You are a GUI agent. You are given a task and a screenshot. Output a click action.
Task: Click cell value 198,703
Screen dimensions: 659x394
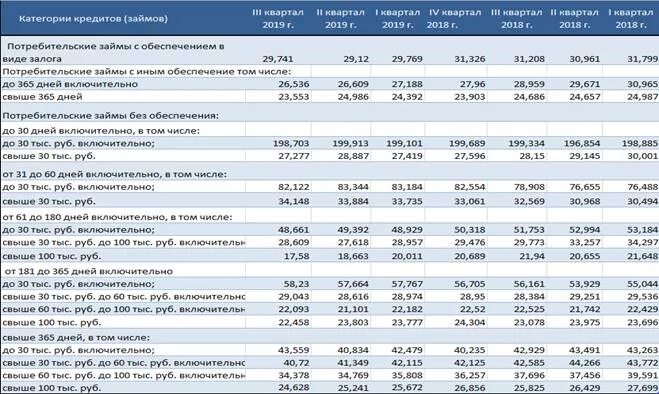coord(291,143)
